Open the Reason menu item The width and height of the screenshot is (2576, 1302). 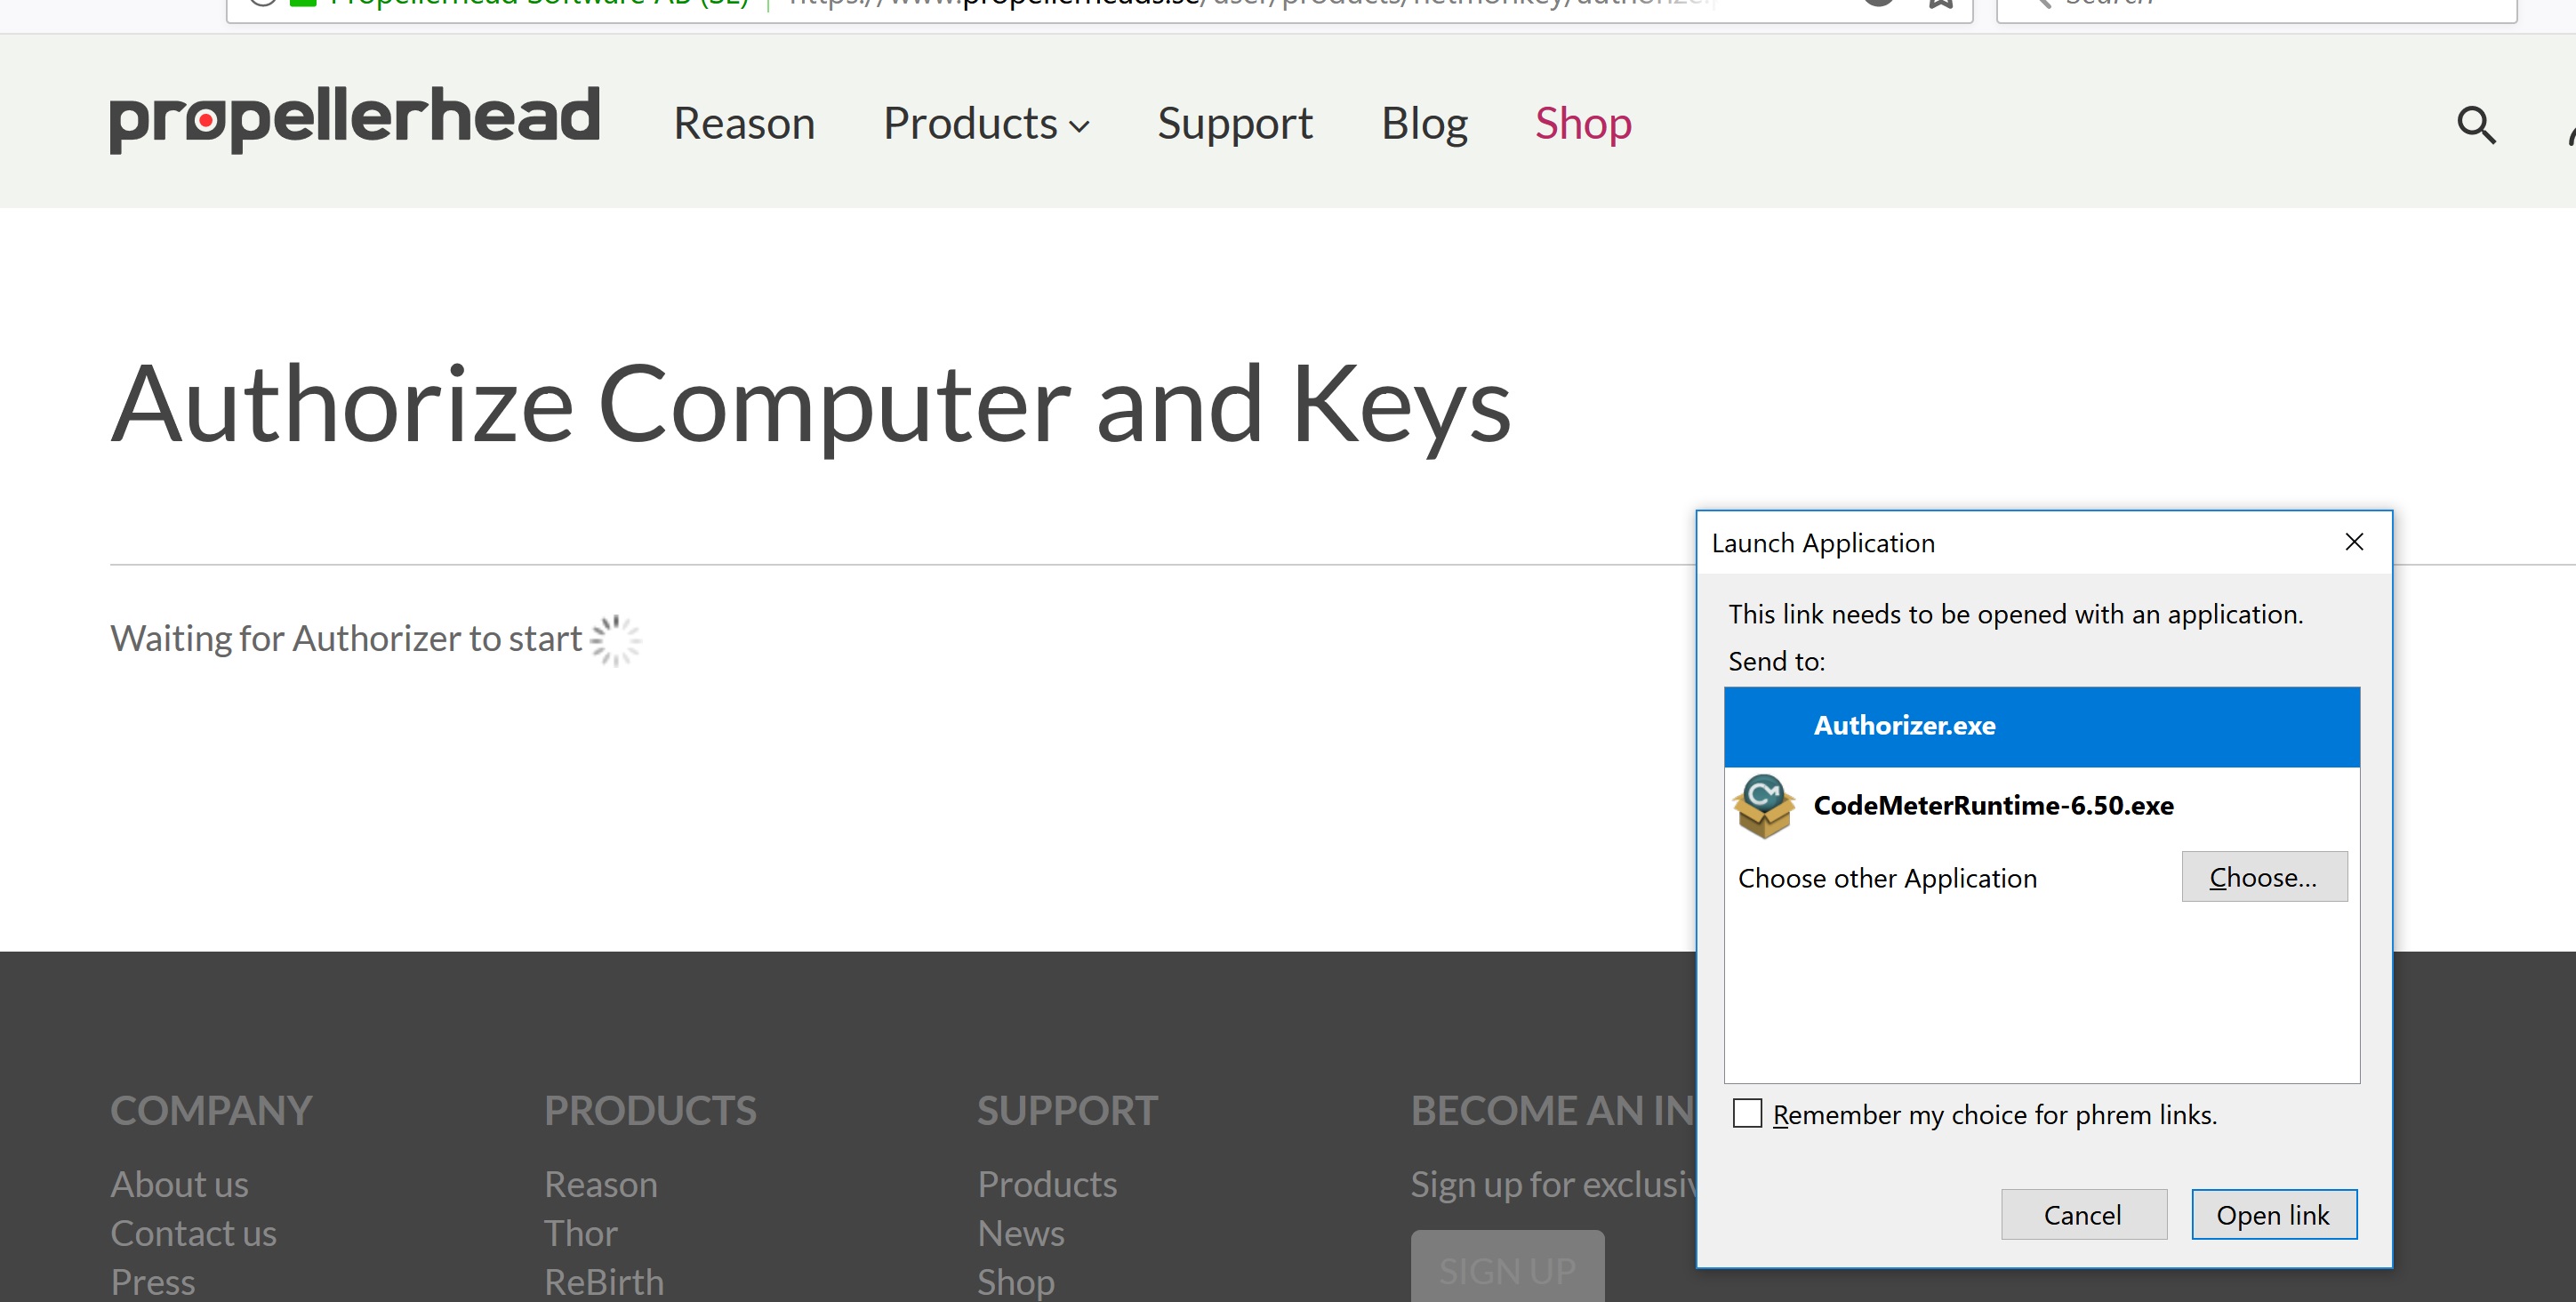click(744, 124)
